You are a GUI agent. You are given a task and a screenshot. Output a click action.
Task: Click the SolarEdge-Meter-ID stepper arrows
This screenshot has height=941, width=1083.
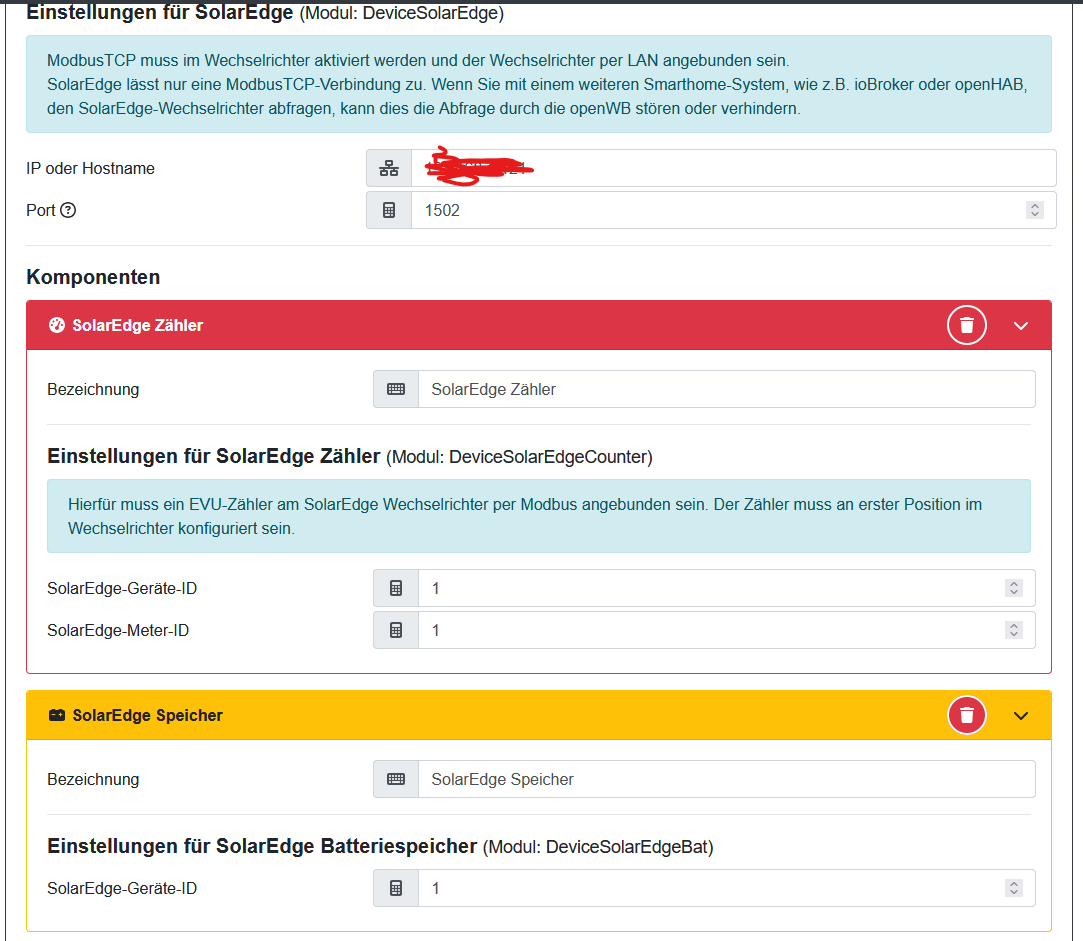pyautogui.click(x=1014, y=630)
